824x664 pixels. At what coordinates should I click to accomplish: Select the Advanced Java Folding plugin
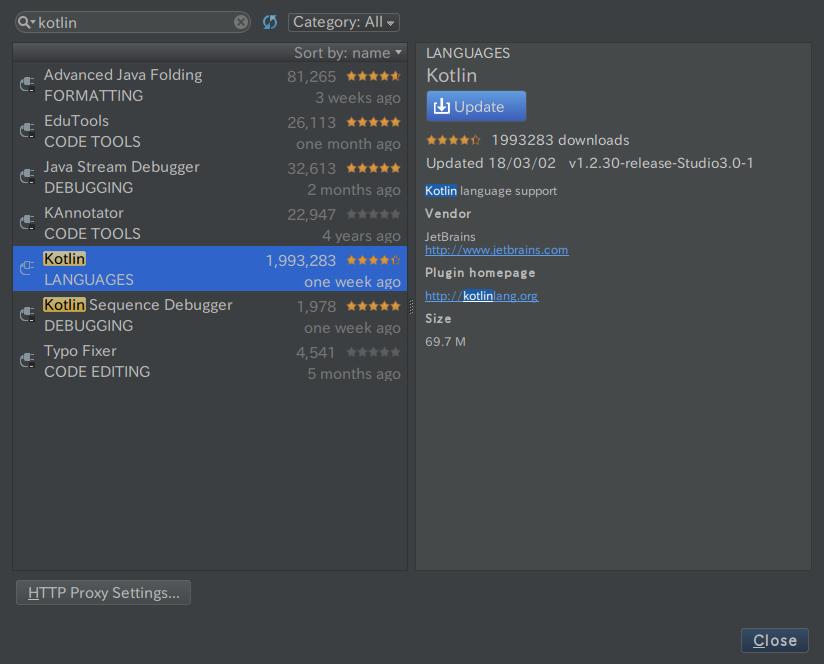(x=210, y=85)
